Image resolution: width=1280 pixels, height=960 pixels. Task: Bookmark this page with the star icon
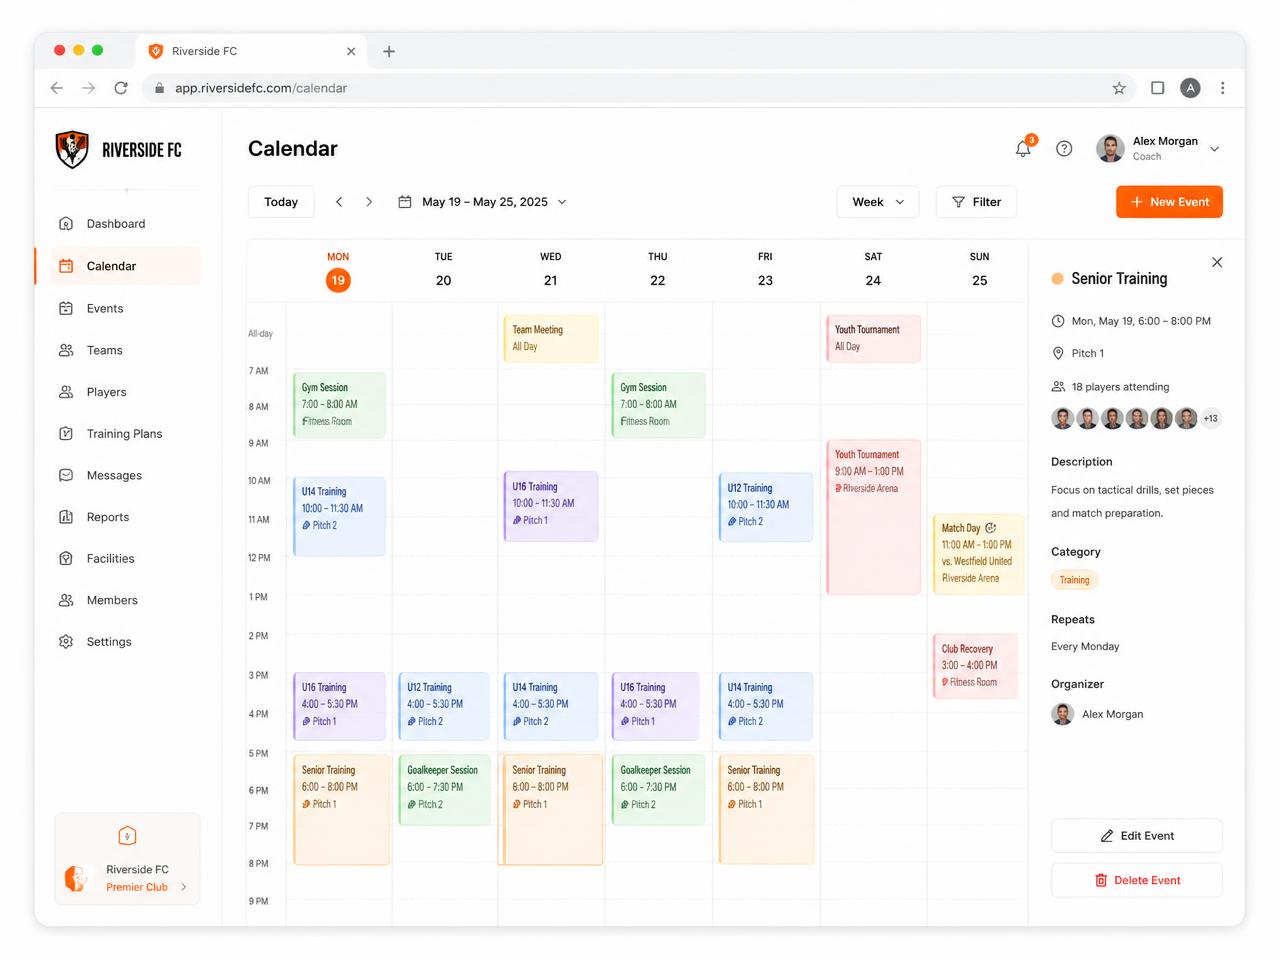[1119, 88]
